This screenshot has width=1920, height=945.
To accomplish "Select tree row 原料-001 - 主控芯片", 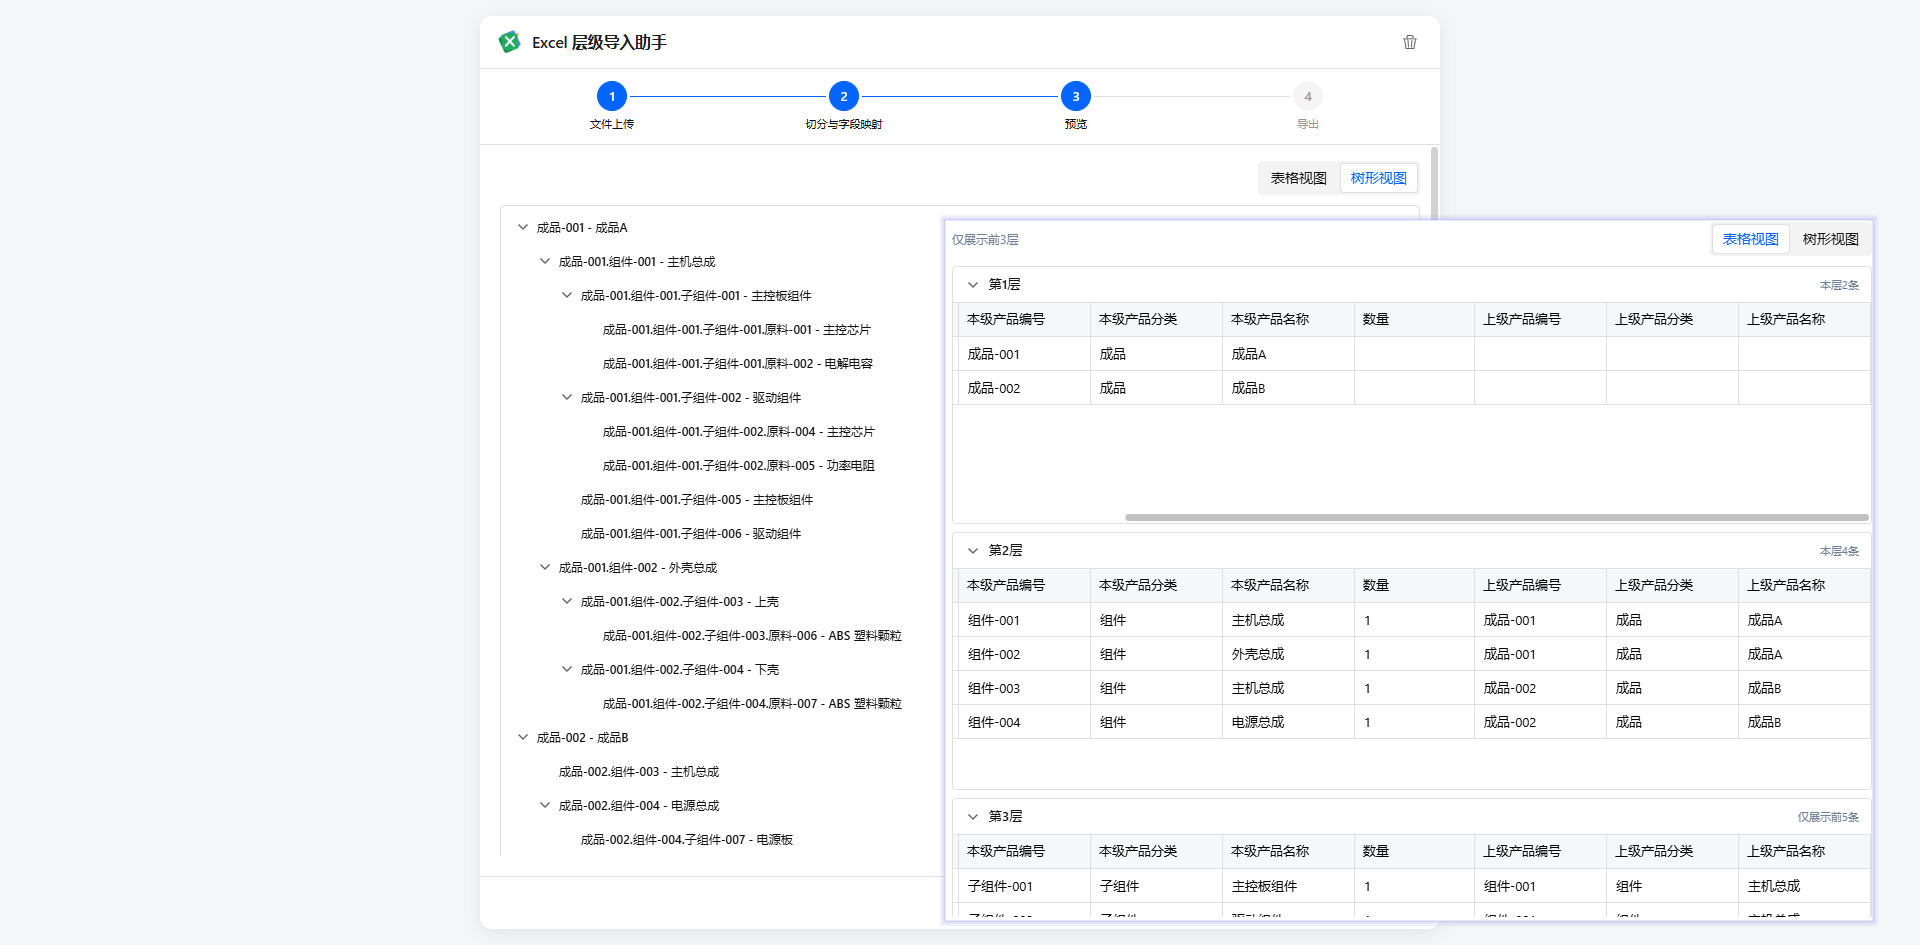I will pyautogui.click(x=737, y=329).
